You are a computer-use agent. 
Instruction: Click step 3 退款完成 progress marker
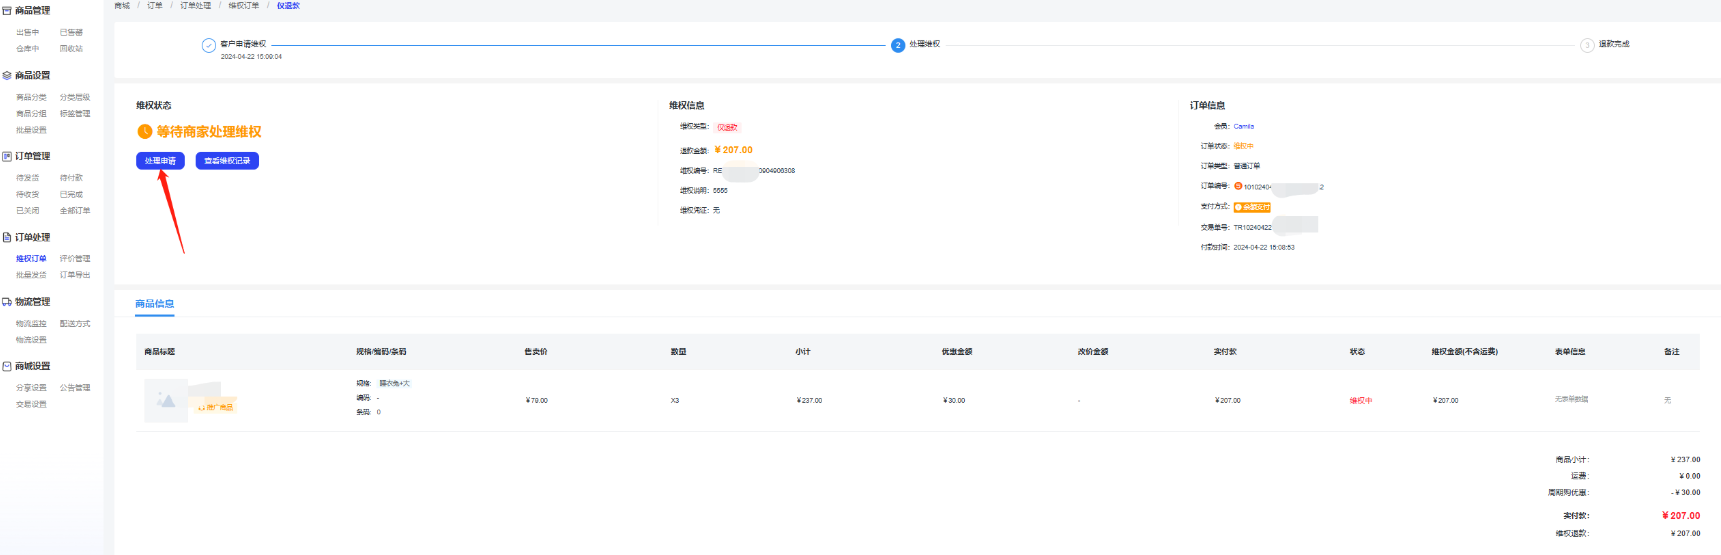tap(1587, 45)
